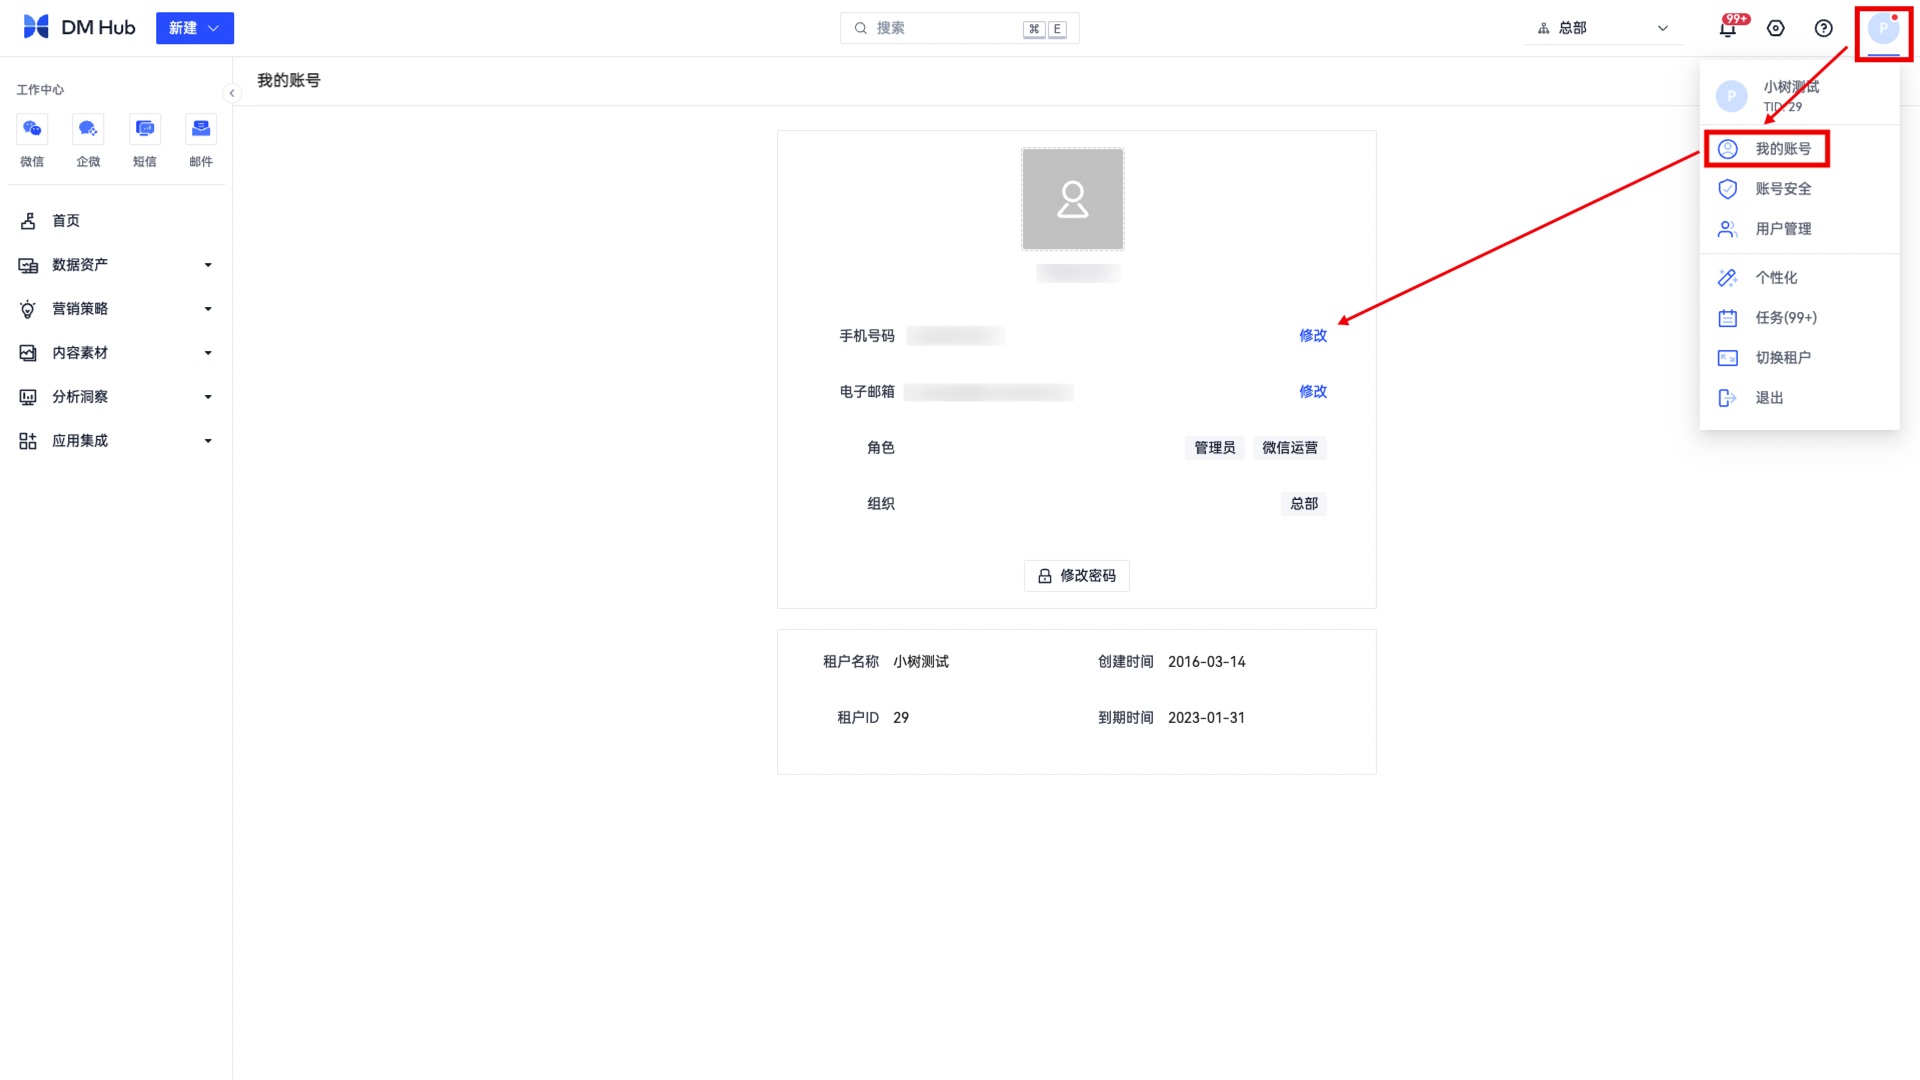Click the 管理员 role tag

pyautogui.click(x=1215, y=448)
